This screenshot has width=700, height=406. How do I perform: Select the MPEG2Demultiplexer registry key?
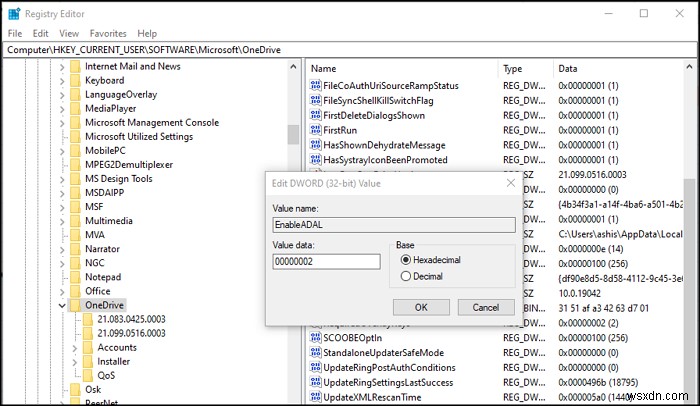(x=129, y=164)
